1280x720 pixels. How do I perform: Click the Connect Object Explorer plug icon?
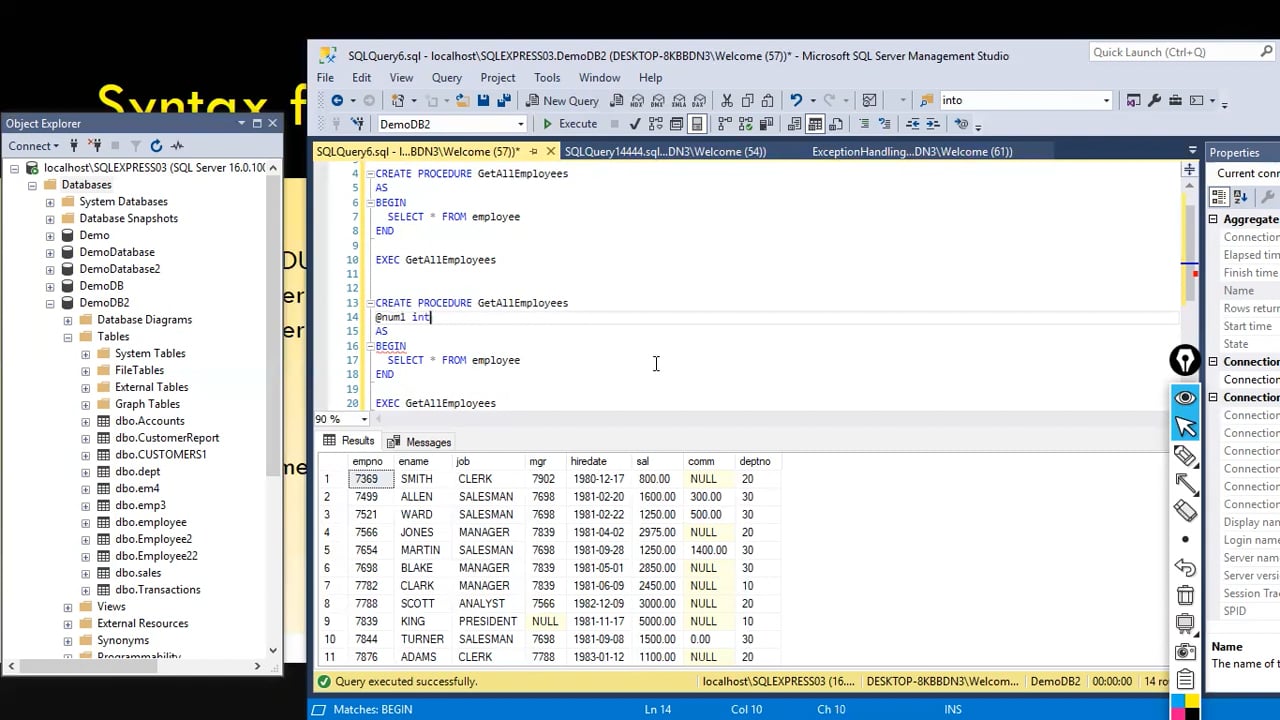pos(74,146)
